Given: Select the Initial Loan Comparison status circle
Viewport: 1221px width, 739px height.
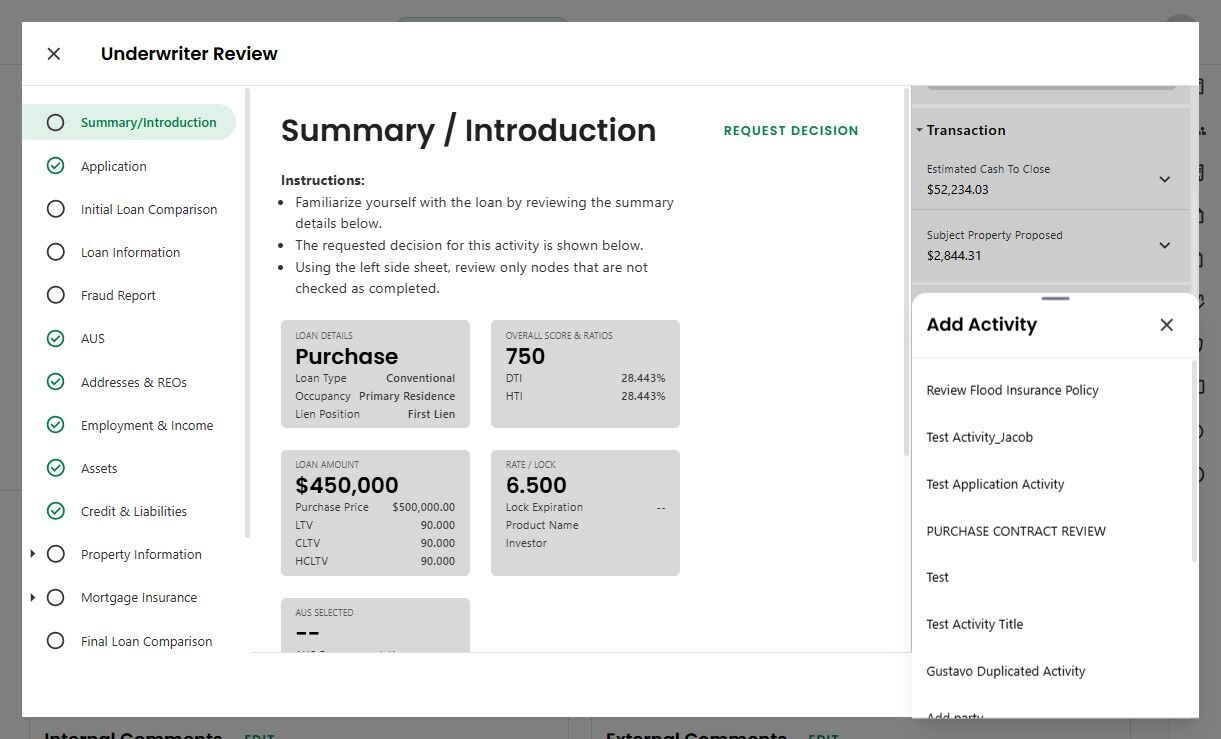Looking at the screenshot, I should pos(56,209).
